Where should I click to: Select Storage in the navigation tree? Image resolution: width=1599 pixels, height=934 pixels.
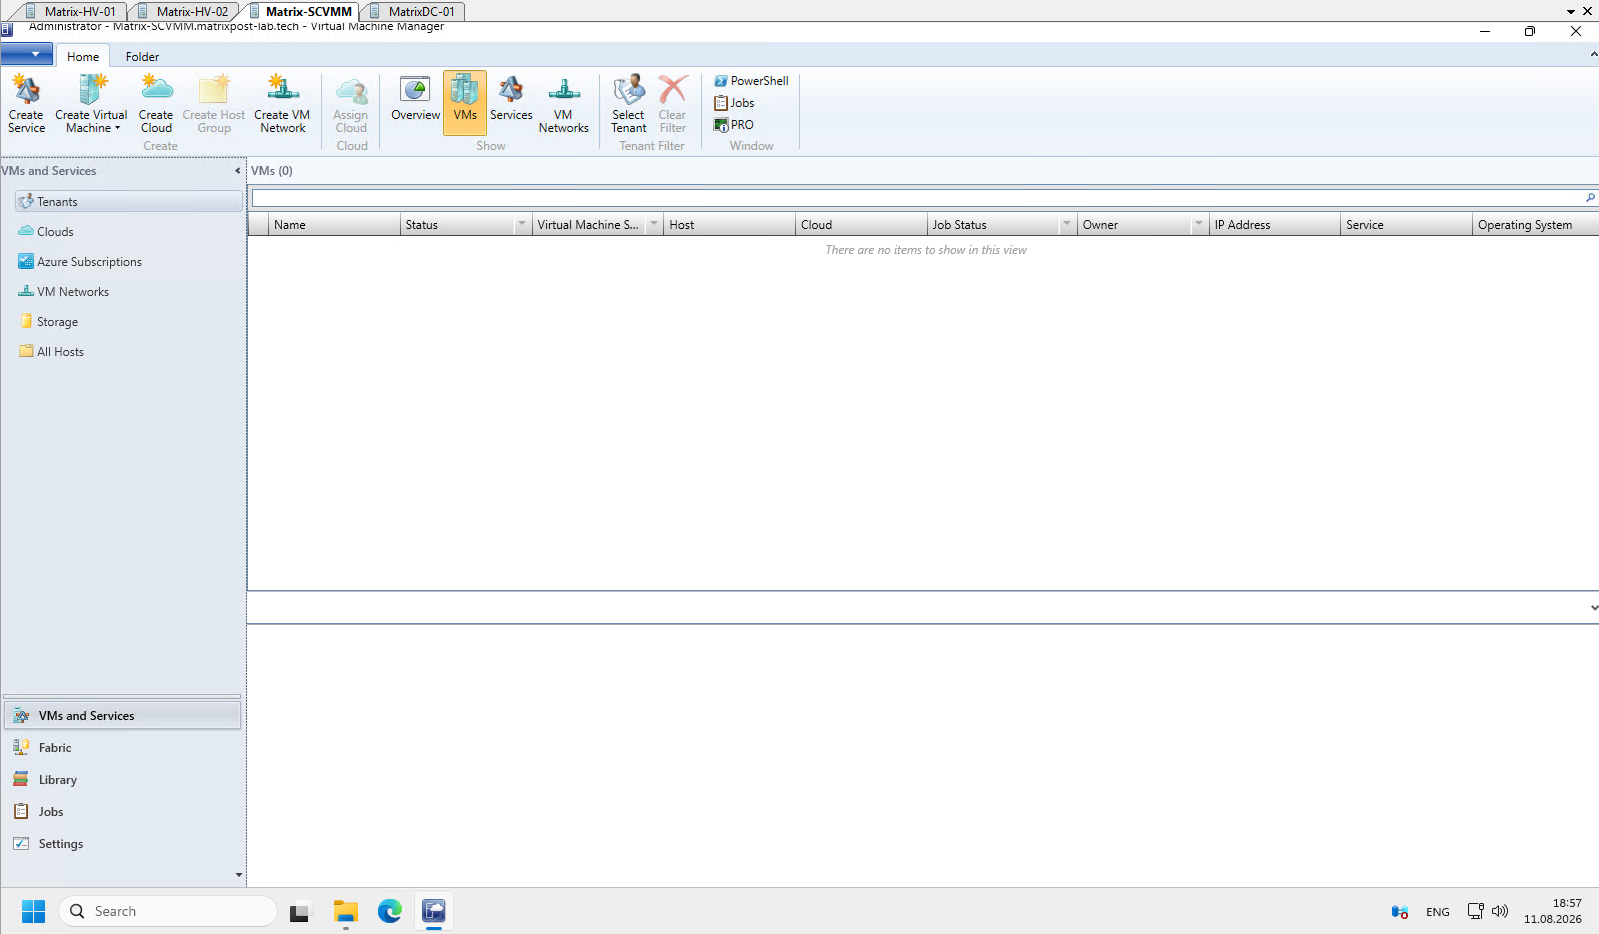(48, 322)
